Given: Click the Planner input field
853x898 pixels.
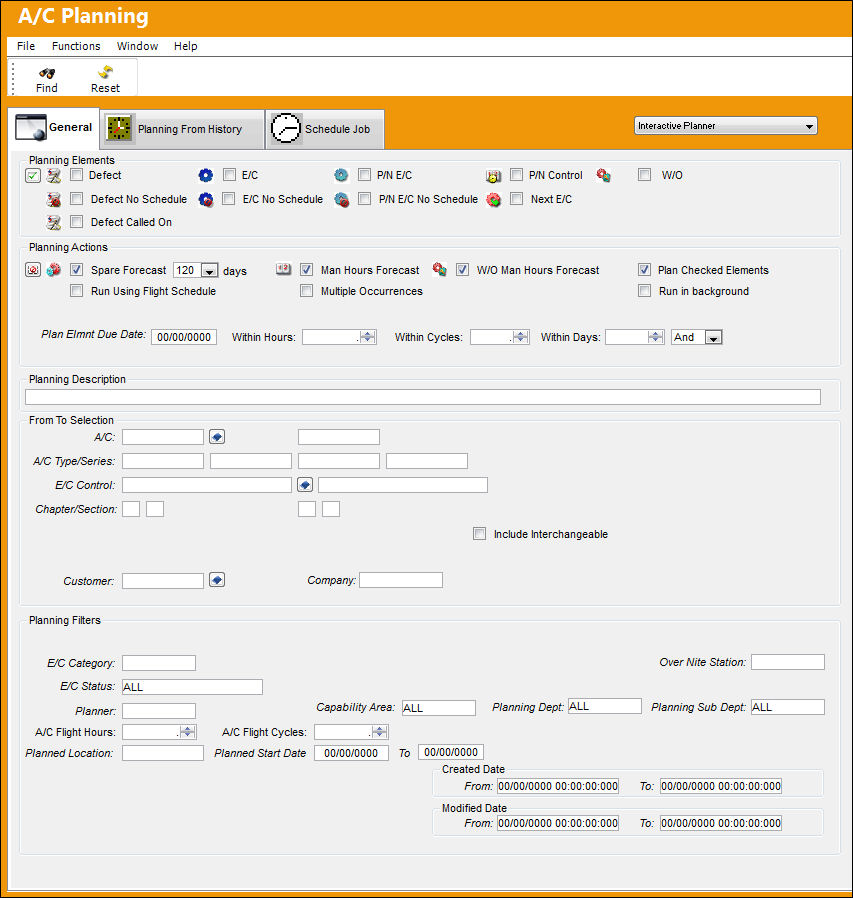Looking at the screenshot, I should (159, 711).
